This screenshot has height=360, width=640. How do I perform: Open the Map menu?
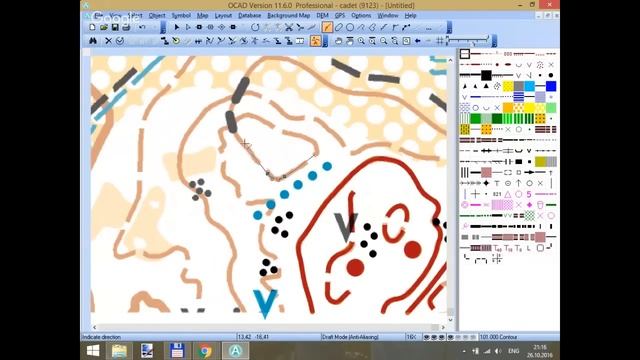coord(202,16)
